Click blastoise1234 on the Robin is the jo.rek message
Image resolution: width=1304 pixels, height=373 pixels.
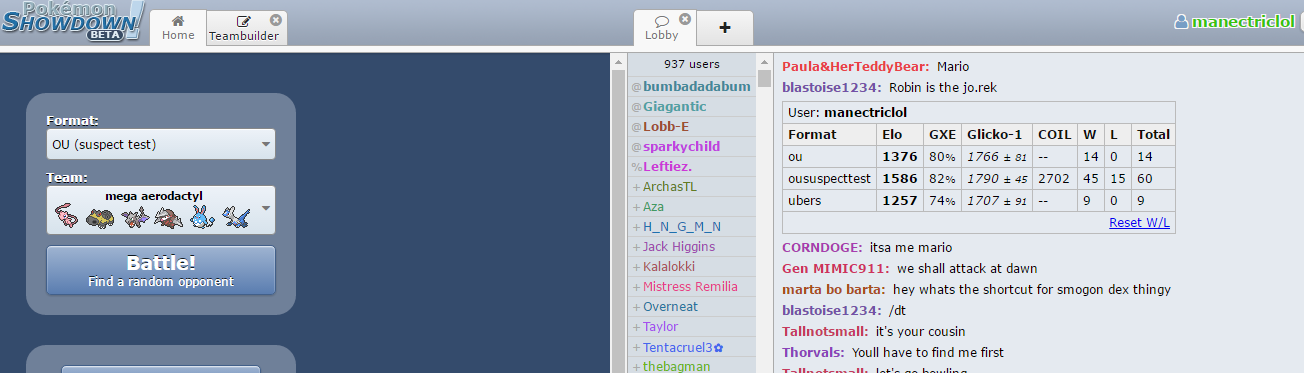tap(832, 87)
